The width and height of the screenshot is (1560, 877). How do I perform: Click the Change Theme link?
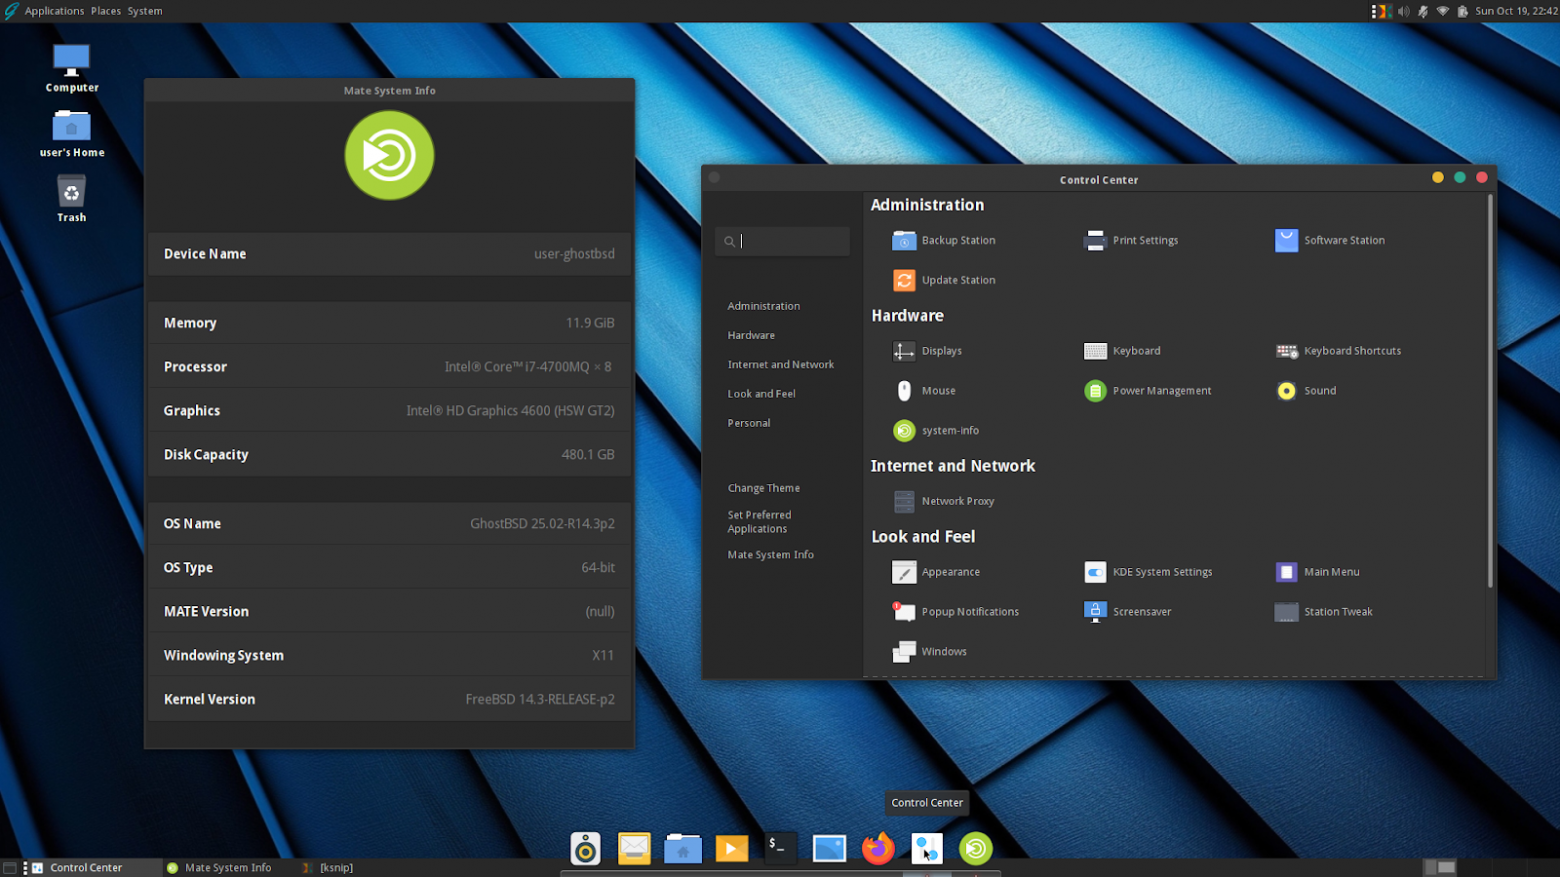click(763, 488)
